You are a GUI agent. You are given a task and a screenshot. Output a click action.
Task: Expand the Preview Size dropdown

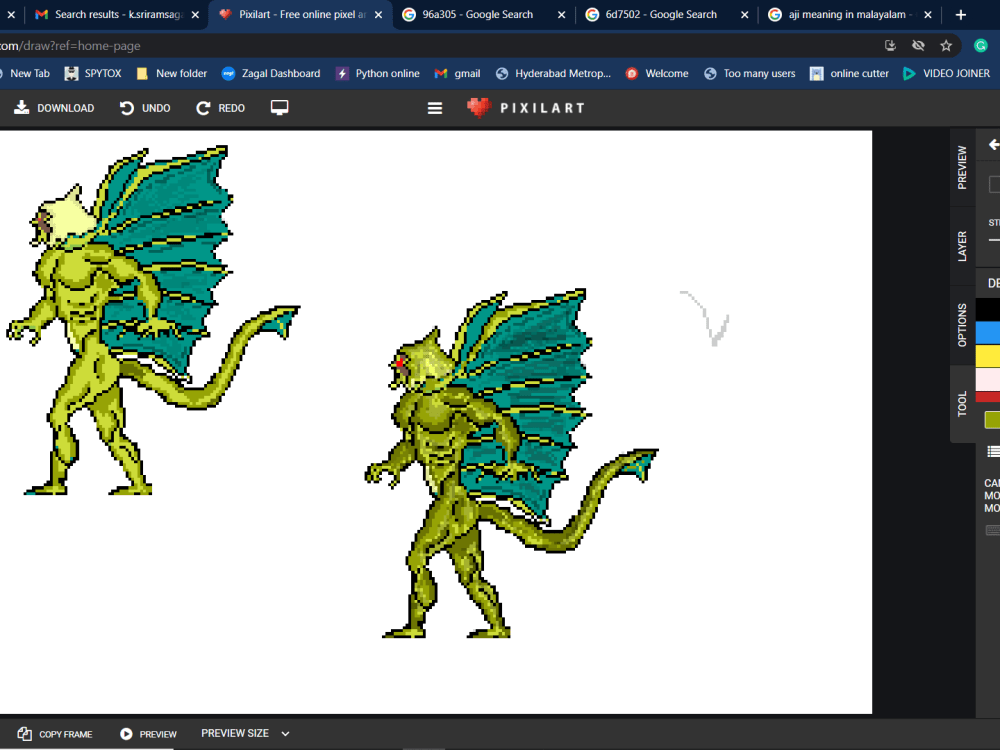pyautogui.click(x=246, y=733)
